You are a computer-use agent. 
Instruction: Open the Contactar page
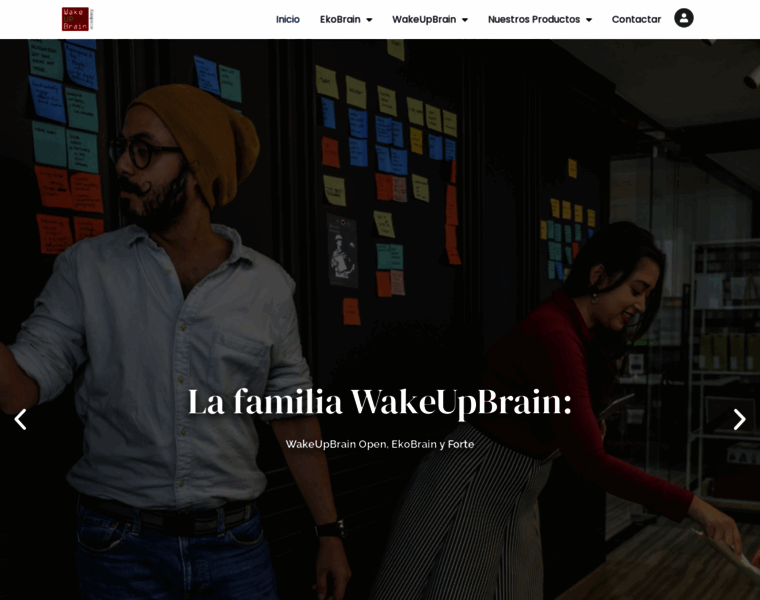point(636,19)
